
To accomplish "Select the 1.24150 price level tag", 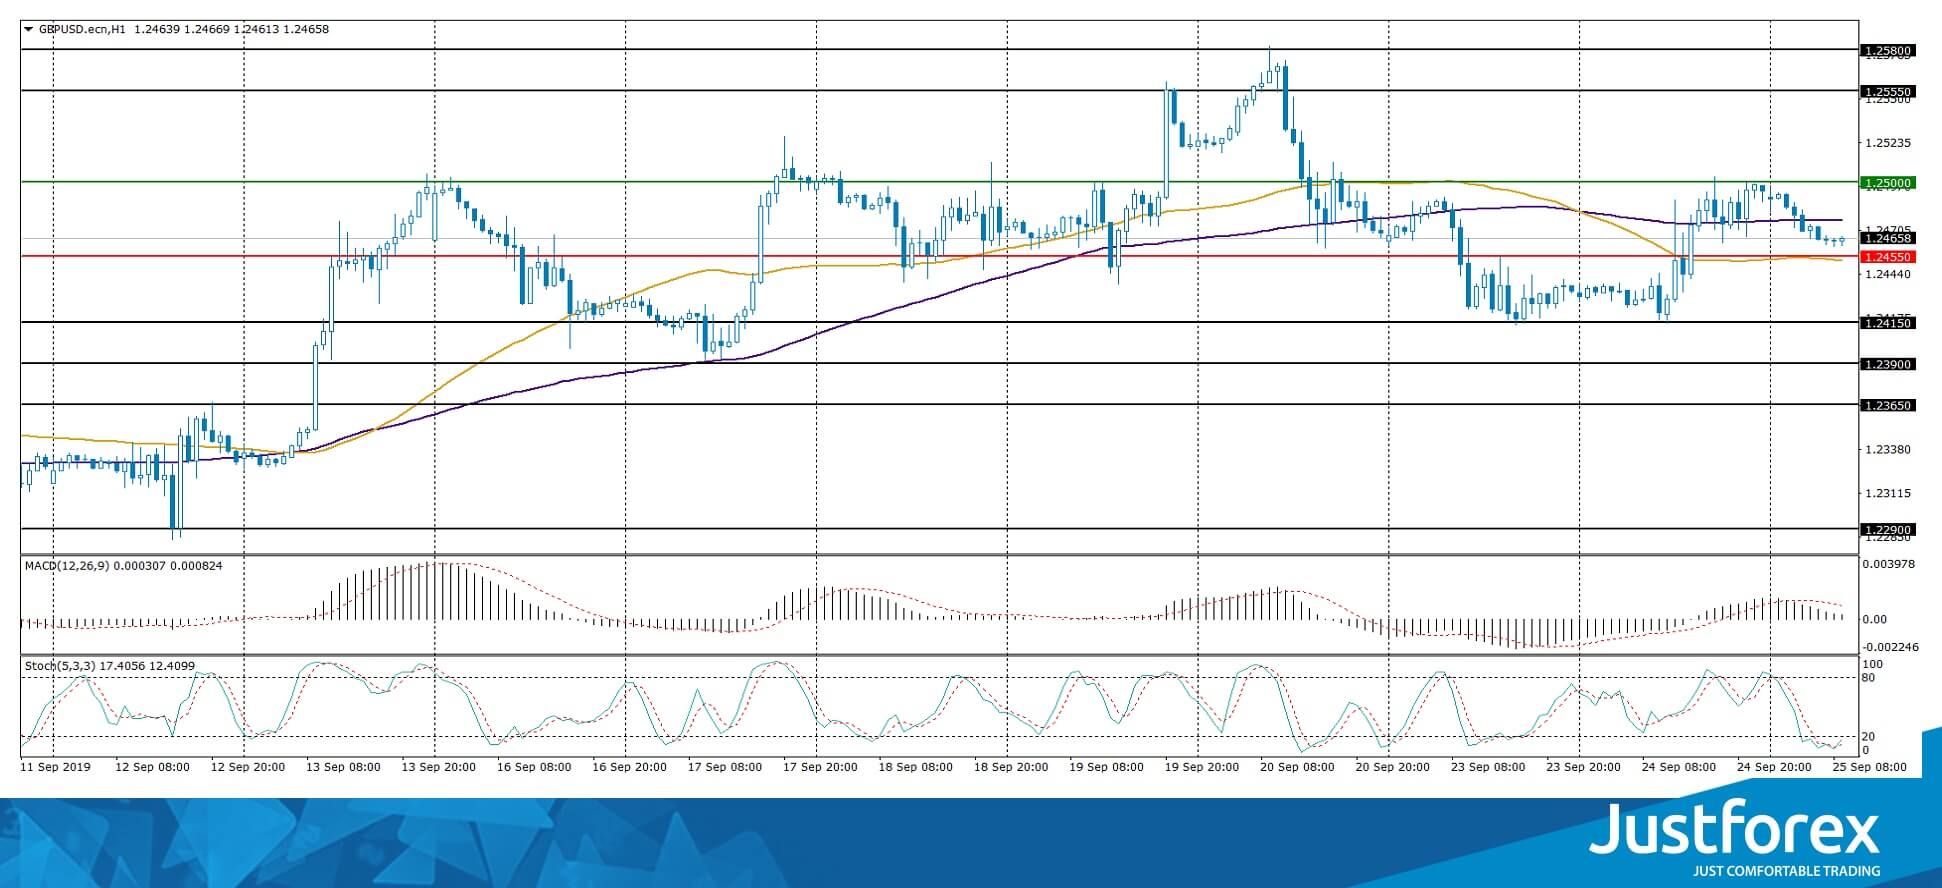I will pyautogui.click(x=1887, y=323).
